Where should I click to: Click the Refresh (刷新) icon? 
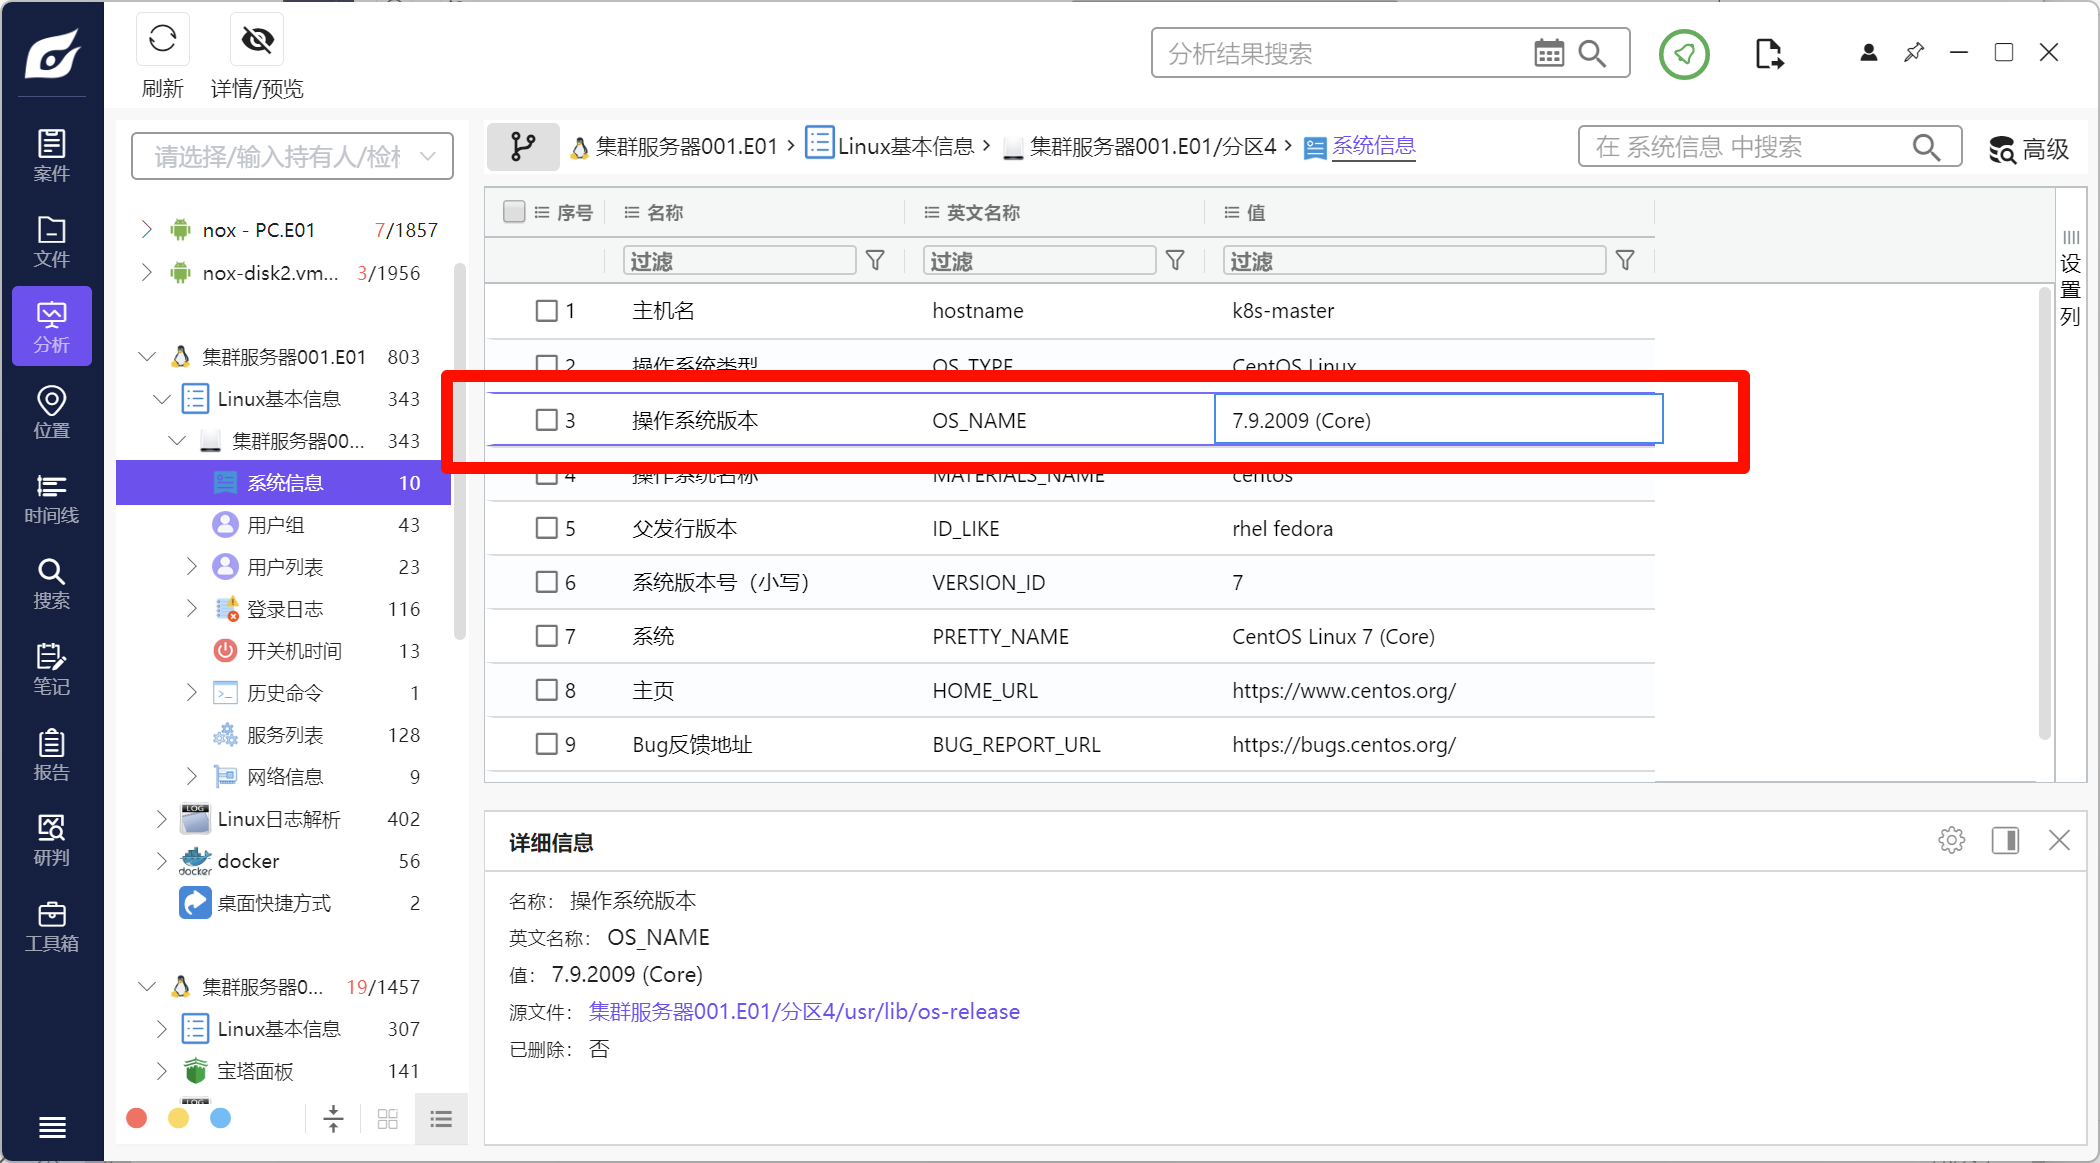(163, 40)
